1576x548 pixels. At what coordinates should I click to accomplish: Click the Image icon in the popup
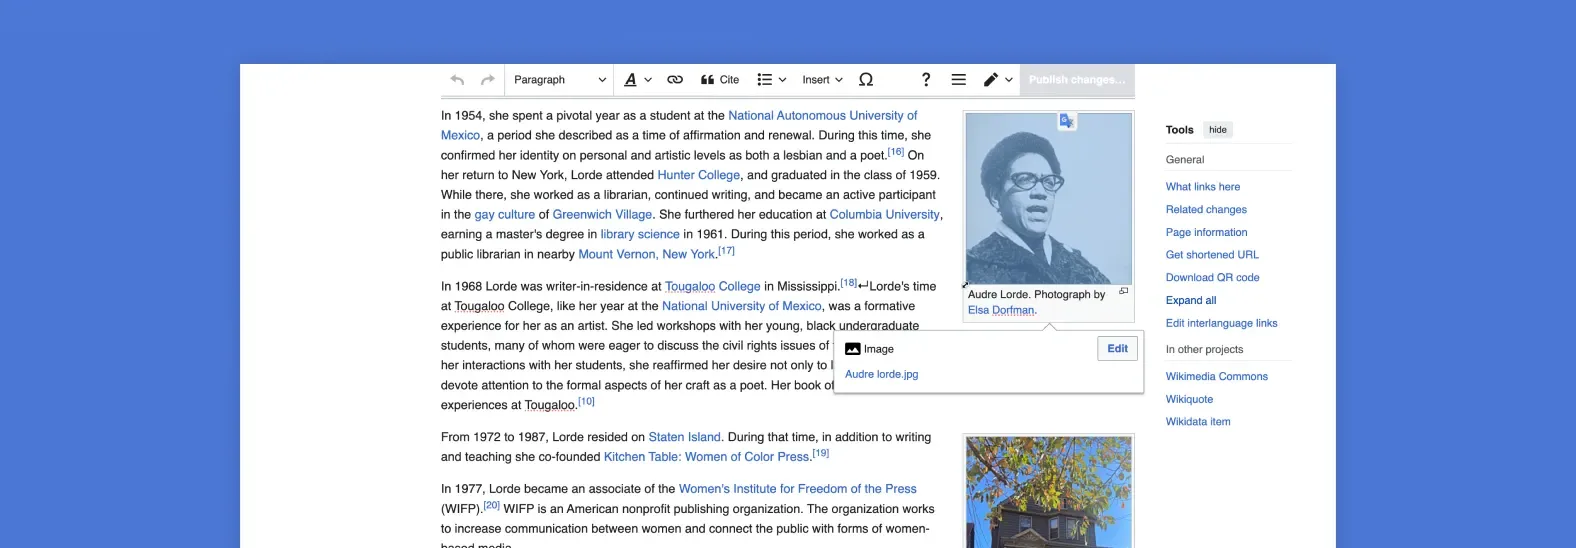coord(853,349)
